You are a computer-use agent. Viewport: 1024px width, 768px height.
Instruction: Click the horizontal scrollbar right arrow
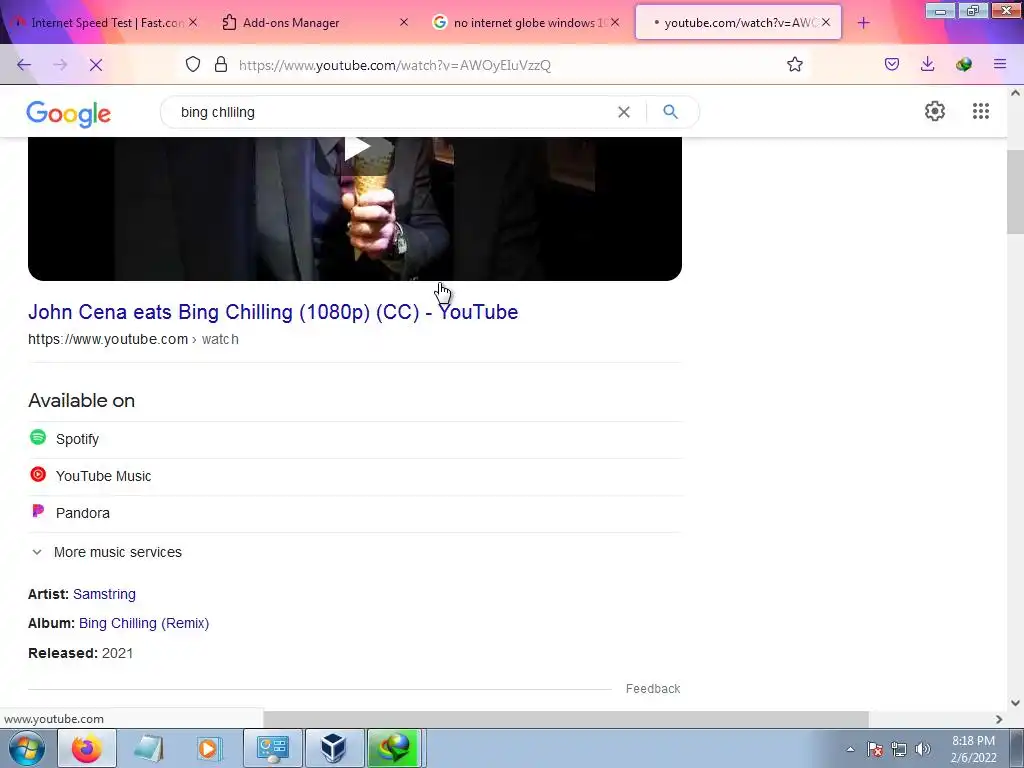coord(999,719)
